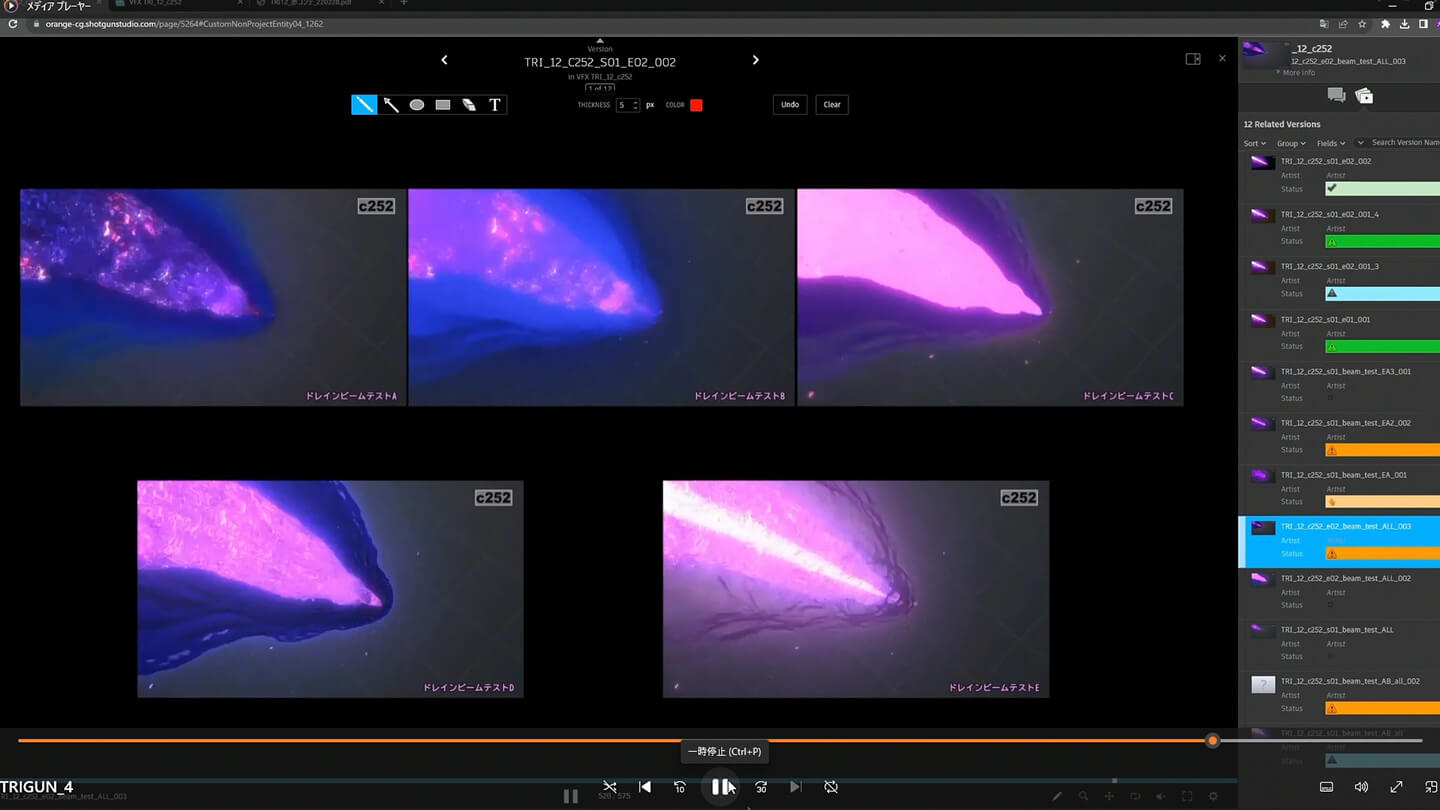1440x810 pixels.
Task: Go to the previous version arrow
Action: [x=444, y=60]
